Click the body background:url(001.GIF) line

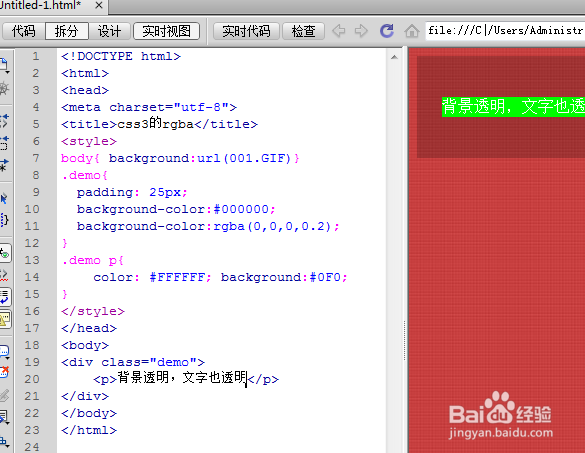[x=180, y=158]
